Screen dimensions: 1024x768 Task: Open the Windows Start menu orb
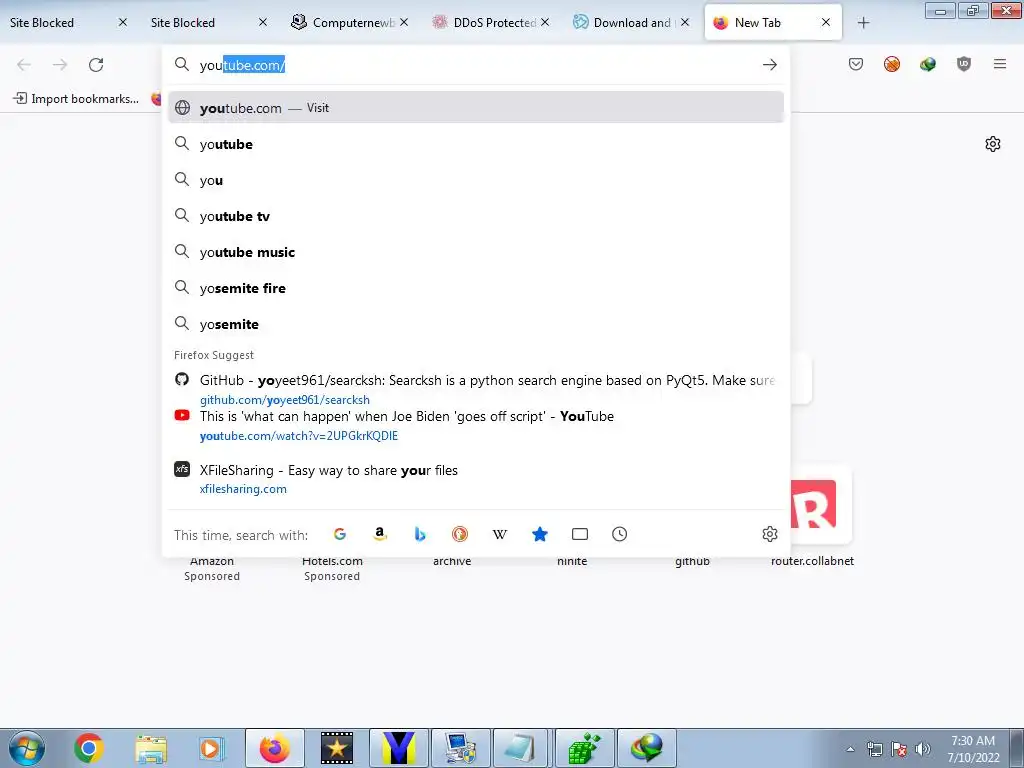point(27,748)
